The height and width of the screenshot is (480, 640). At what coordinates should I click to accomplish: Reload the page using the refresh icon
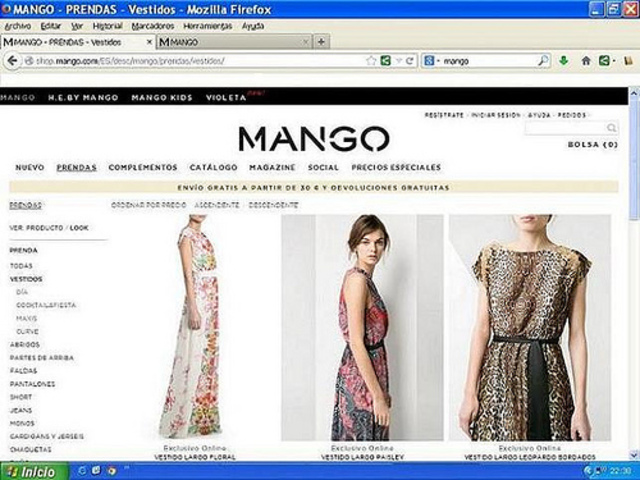pyautogui.click(x=409, y=61)
